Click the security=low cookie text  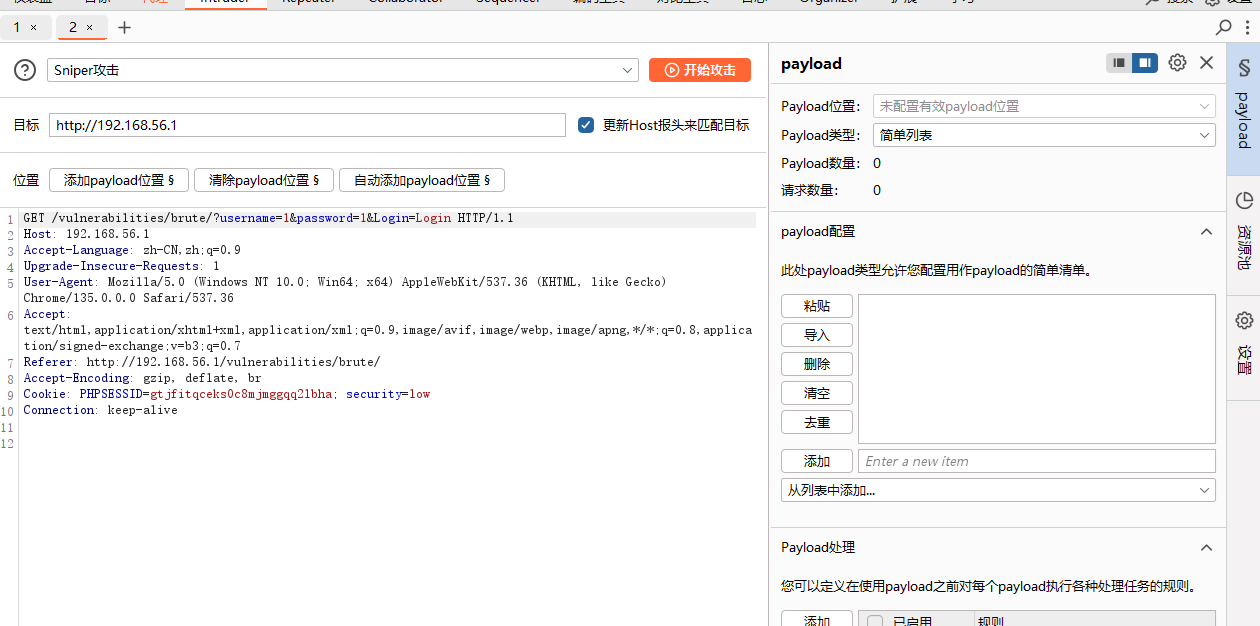pyautogui.click(x=388, y=394)
